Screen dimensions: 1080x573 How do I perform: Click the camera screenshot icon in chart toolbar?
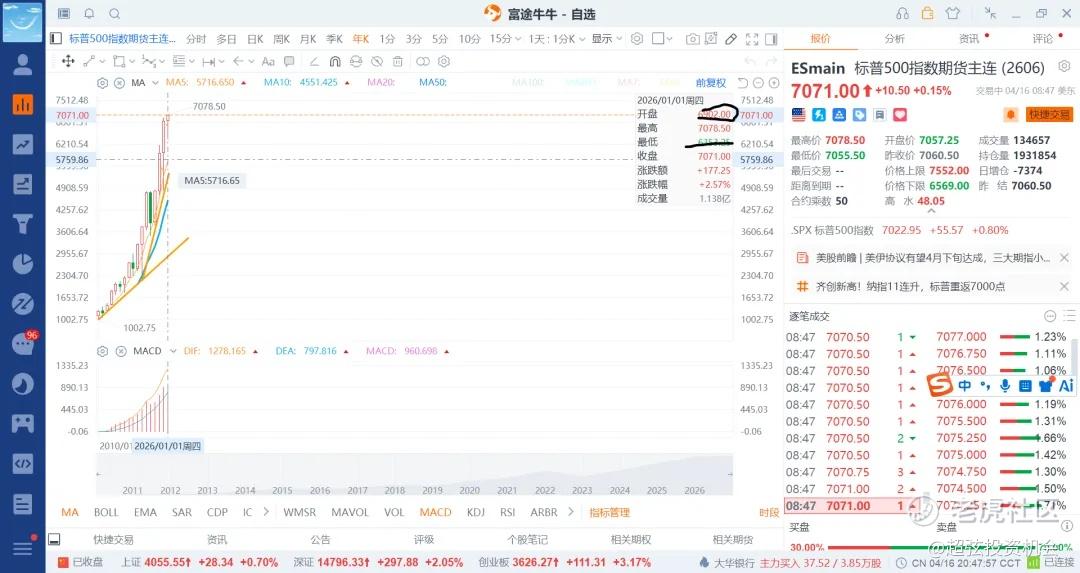pyautogui.click(x=693, y=39)
